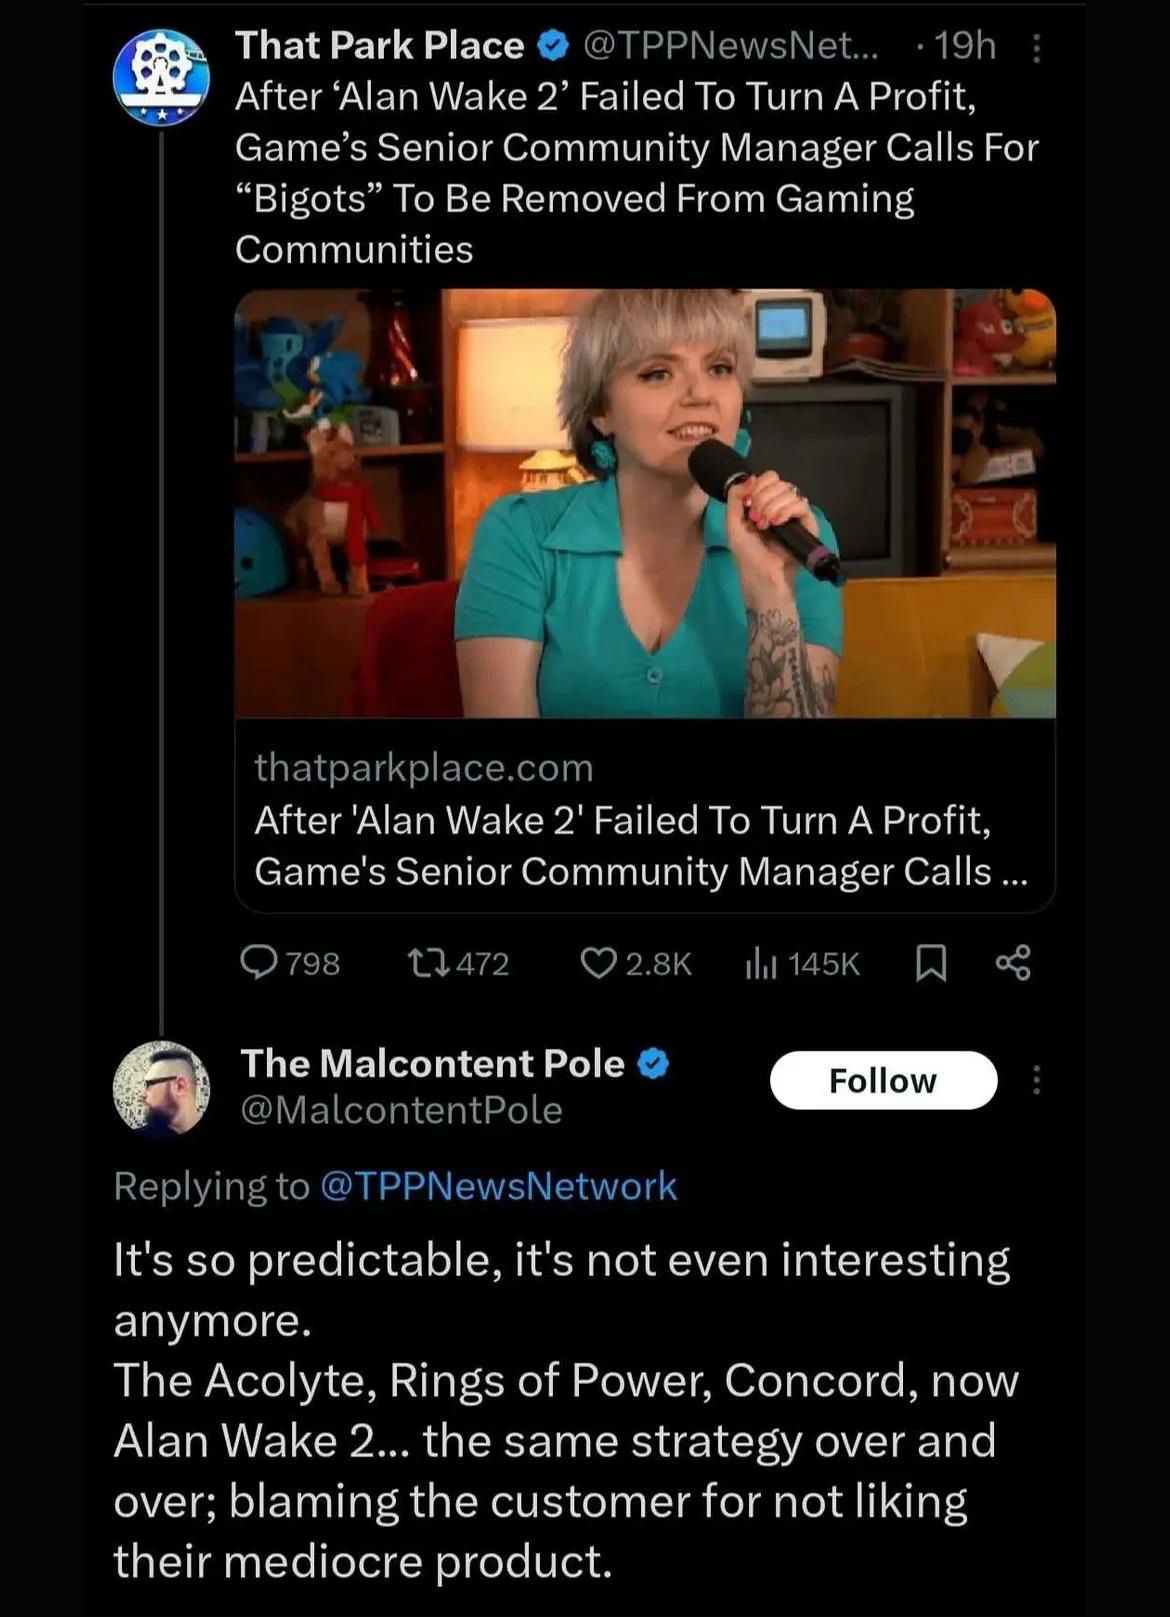Click the @MalcontentPole handle
The width and height of the screenshot is (1170, 1617).
pos(401,1110)
